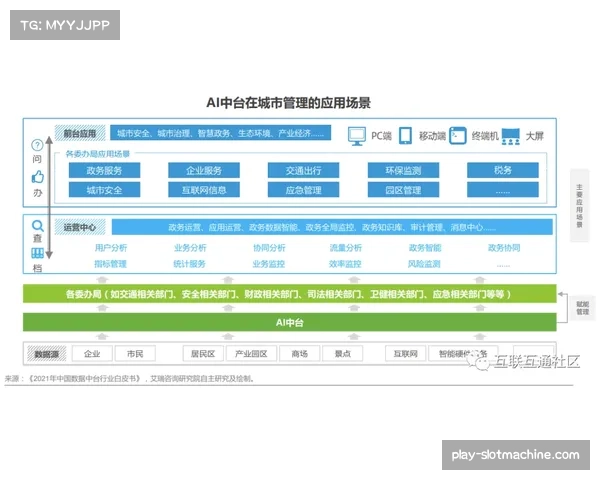Click the 风险监测 text

424,264
